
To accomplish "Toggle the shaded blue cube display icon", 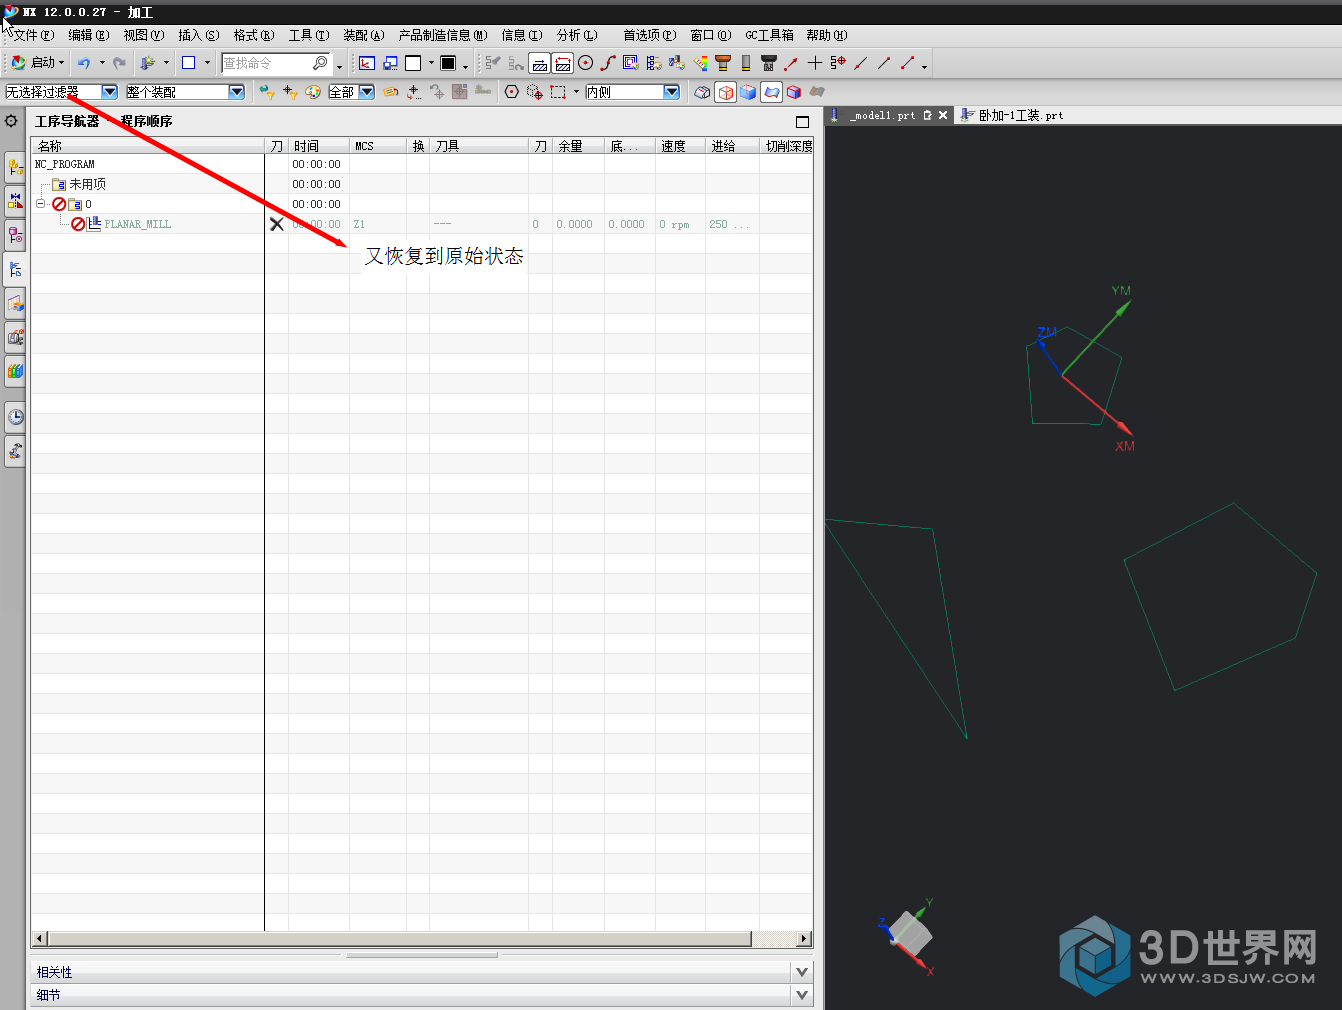I will (748, 92).
